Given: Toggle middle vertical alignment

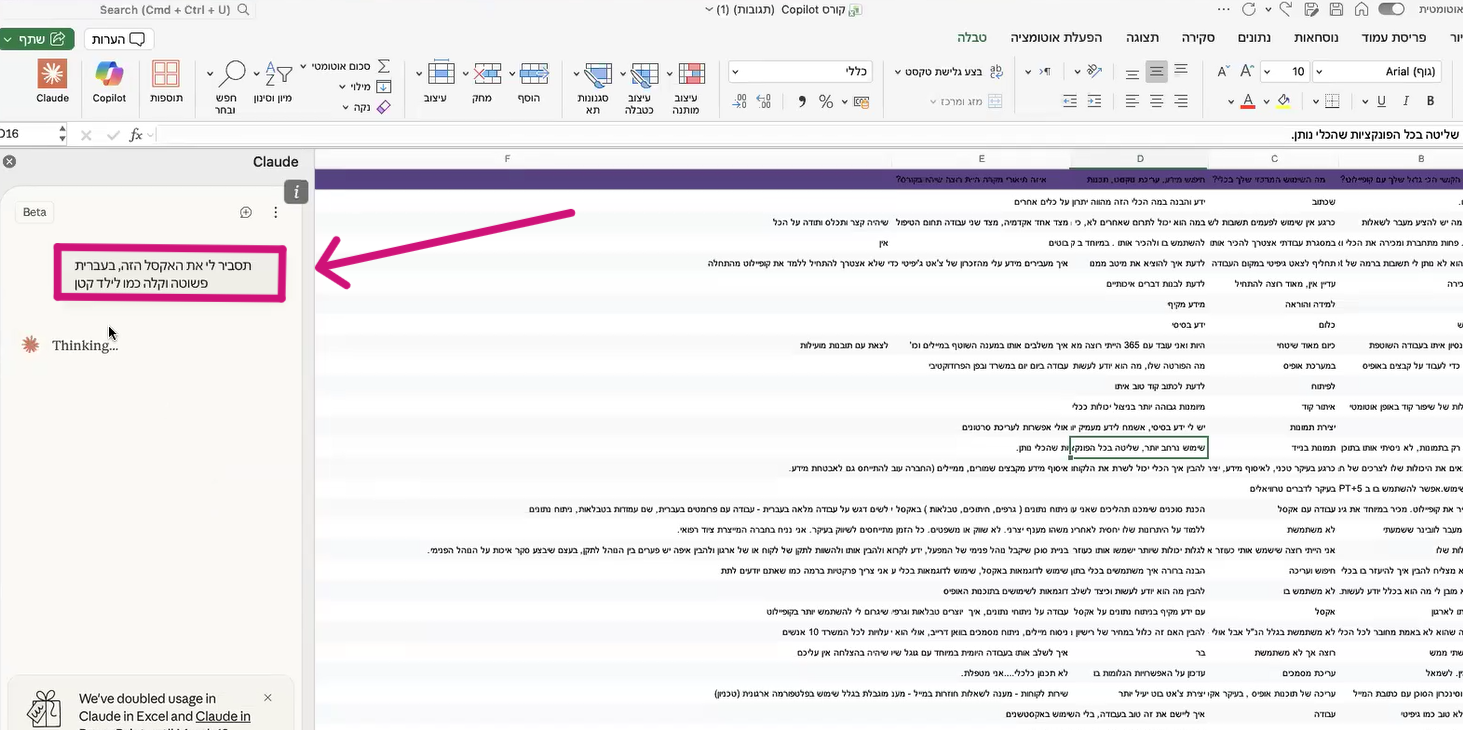Looking at the screenshot, I should point(1157,71).
